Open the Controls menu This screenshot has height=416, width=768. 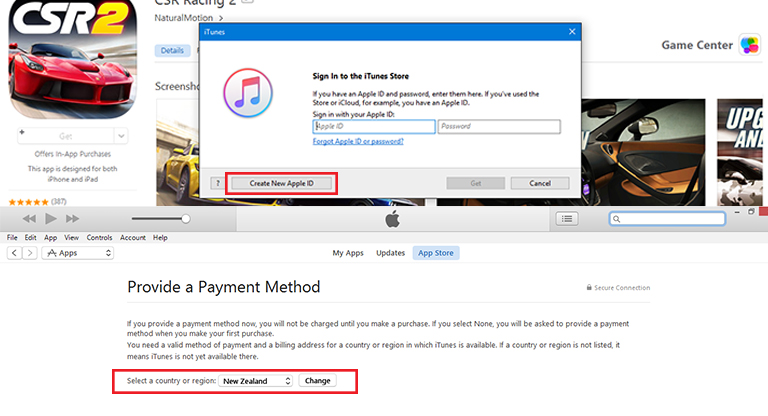click(99, 238)
